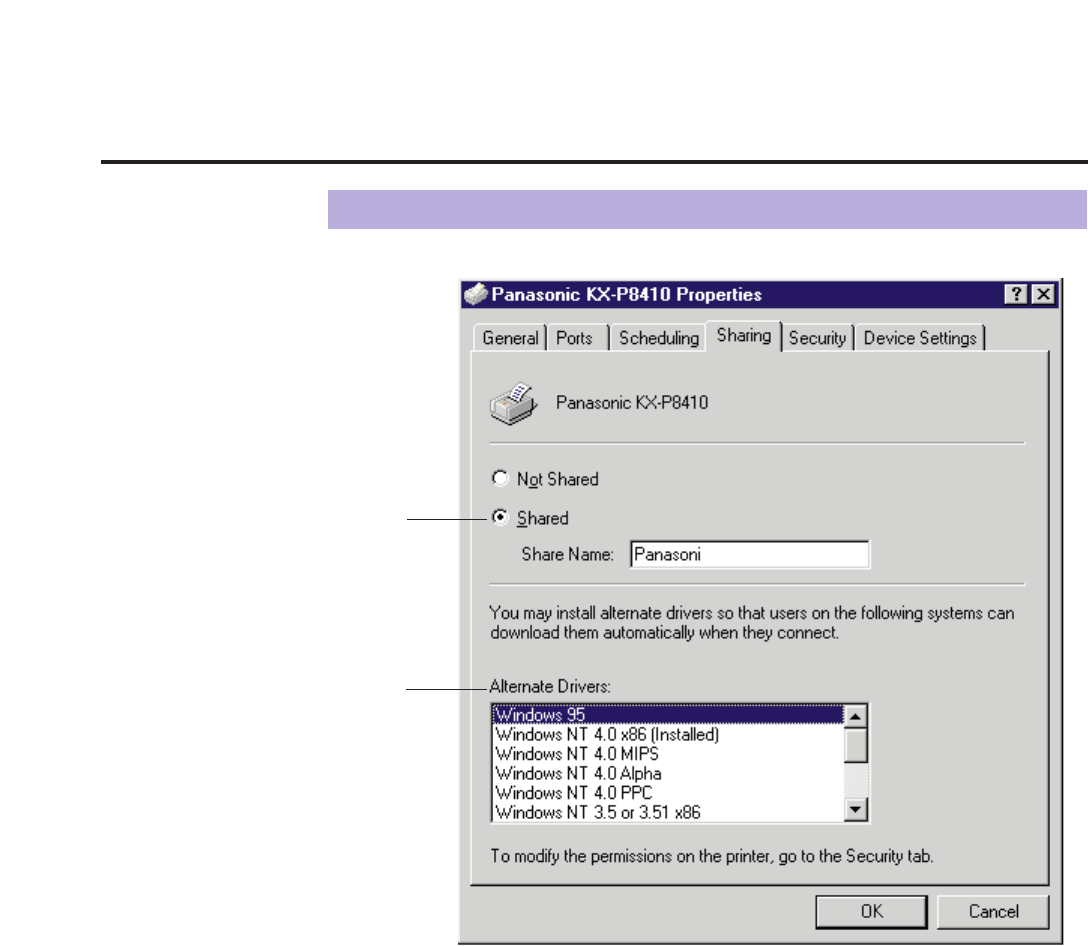Click the driver list scrollbar thumb

click(x=856, y=745)
